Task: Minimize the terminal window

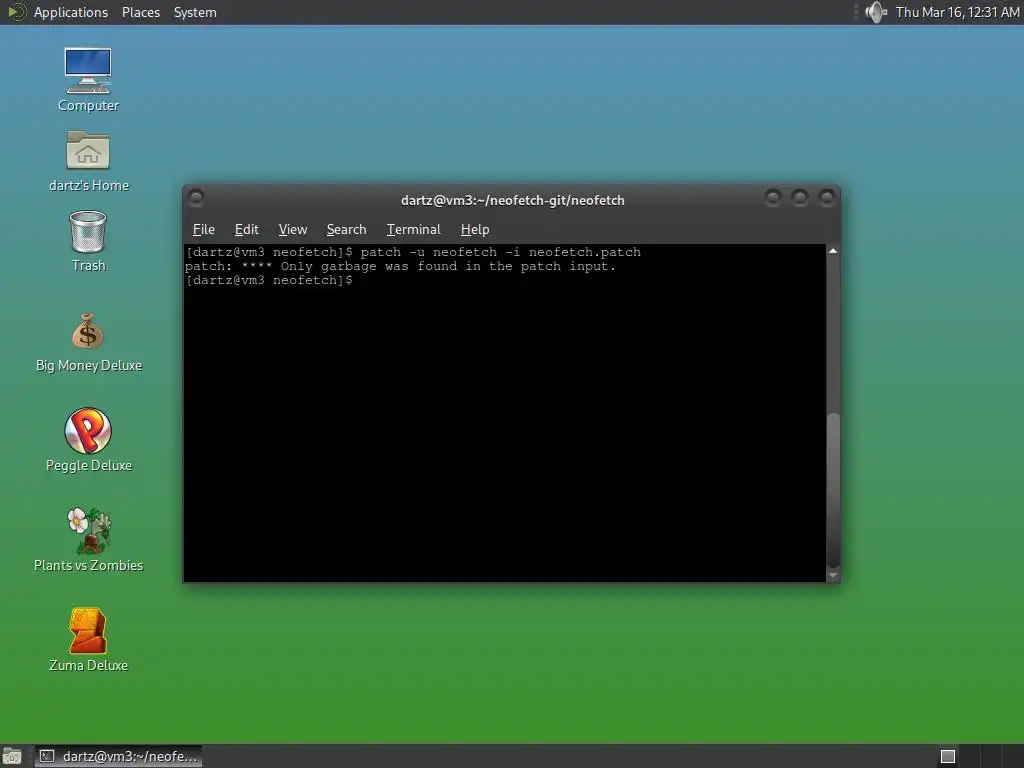Action: coord(773,197)
